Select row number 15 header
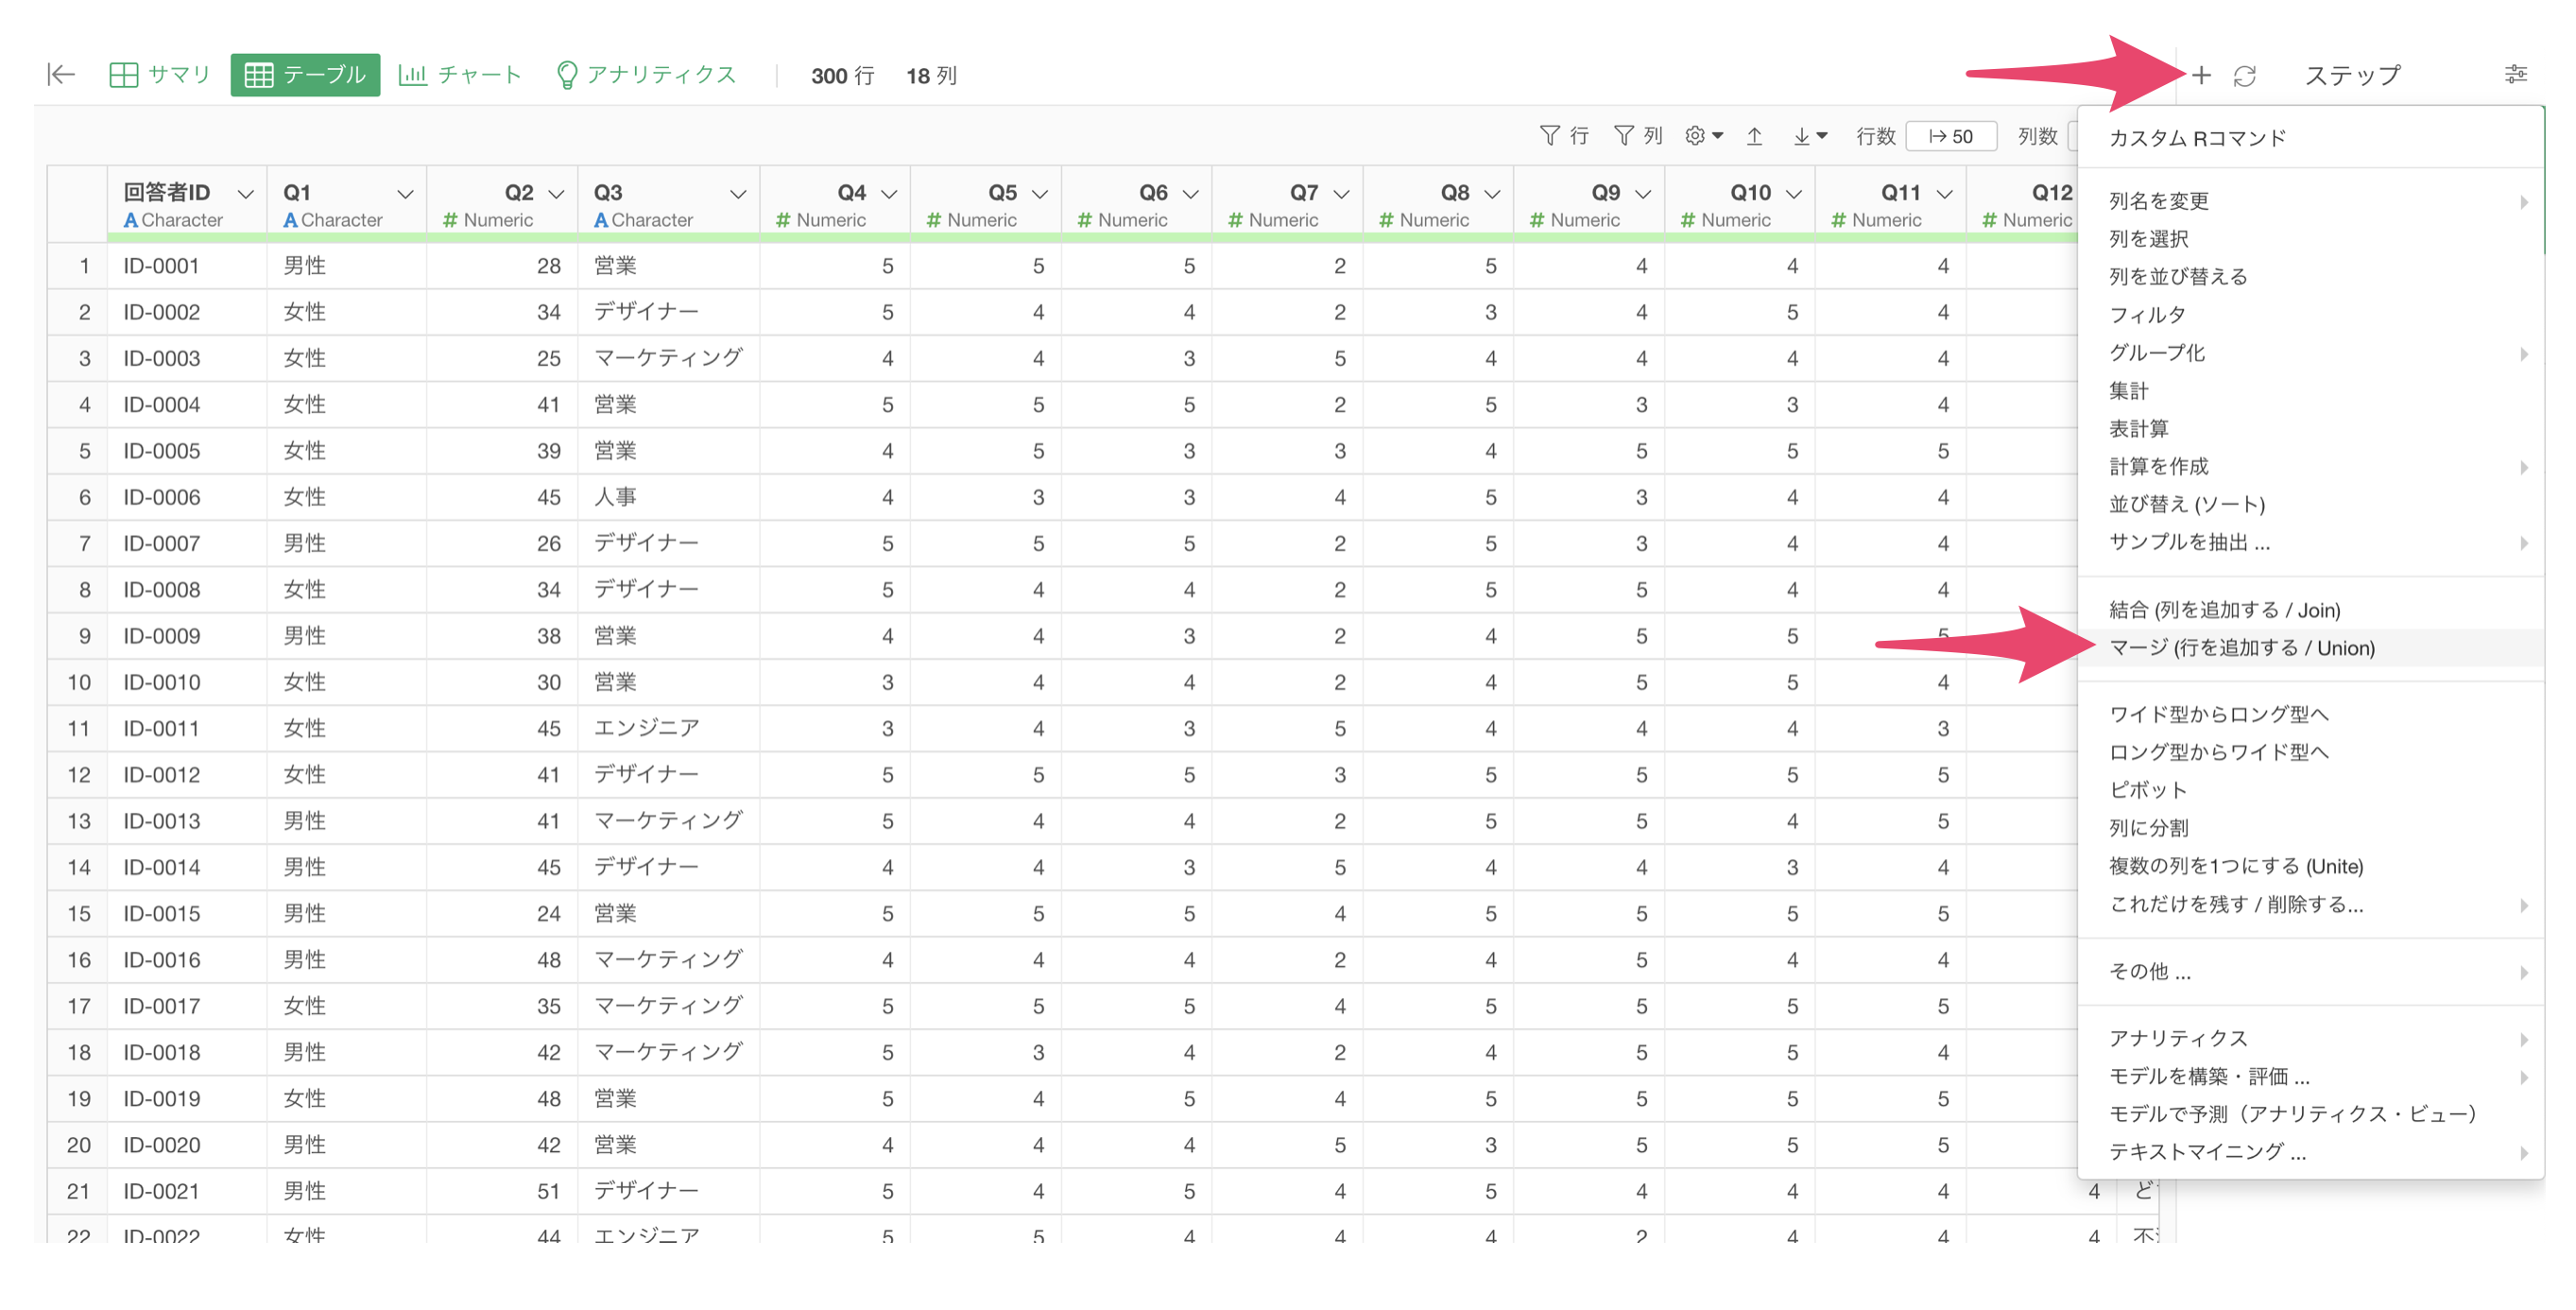The height and width of the screenshot is (1310, 2576). pyautogui.click(x=78, y=913)
